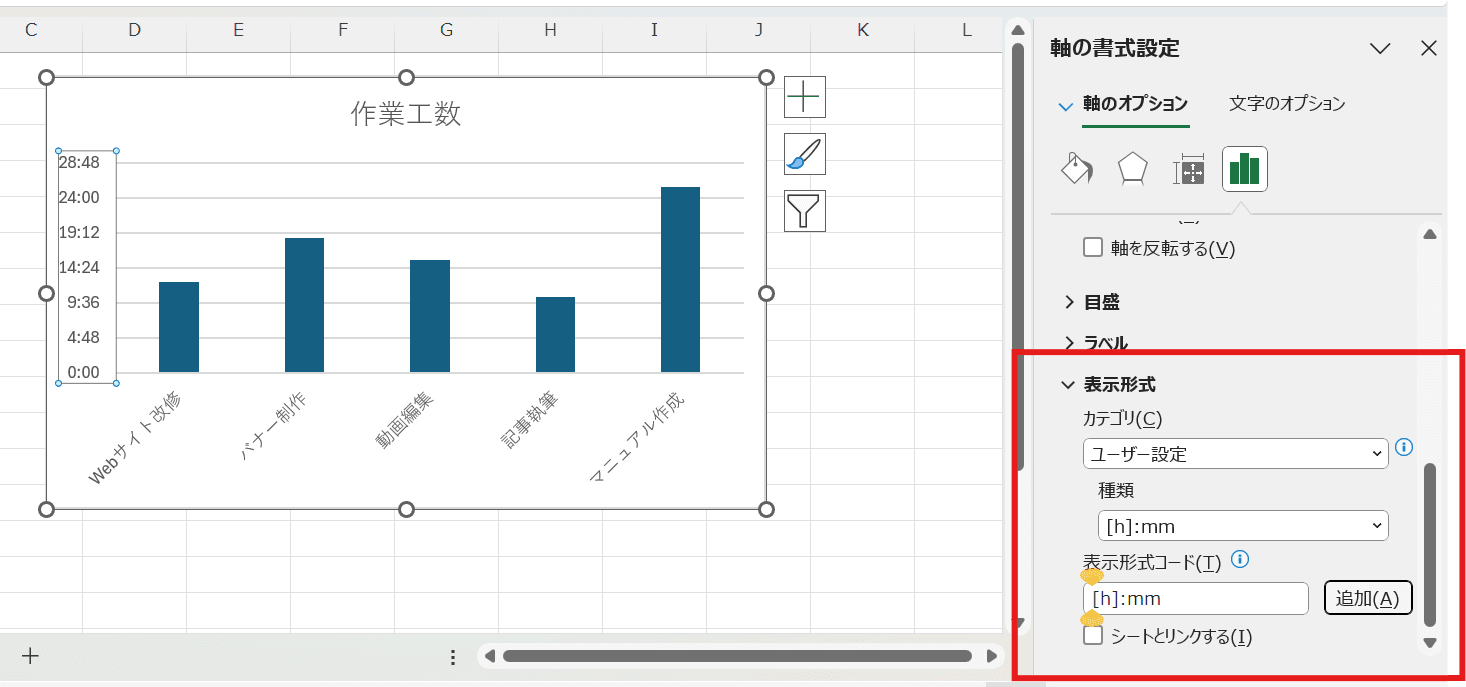The height and width of the screenshot is (687, 1466).
Task: Check the シートとリンクする checkbox
Action: [x=1094, y=636]
